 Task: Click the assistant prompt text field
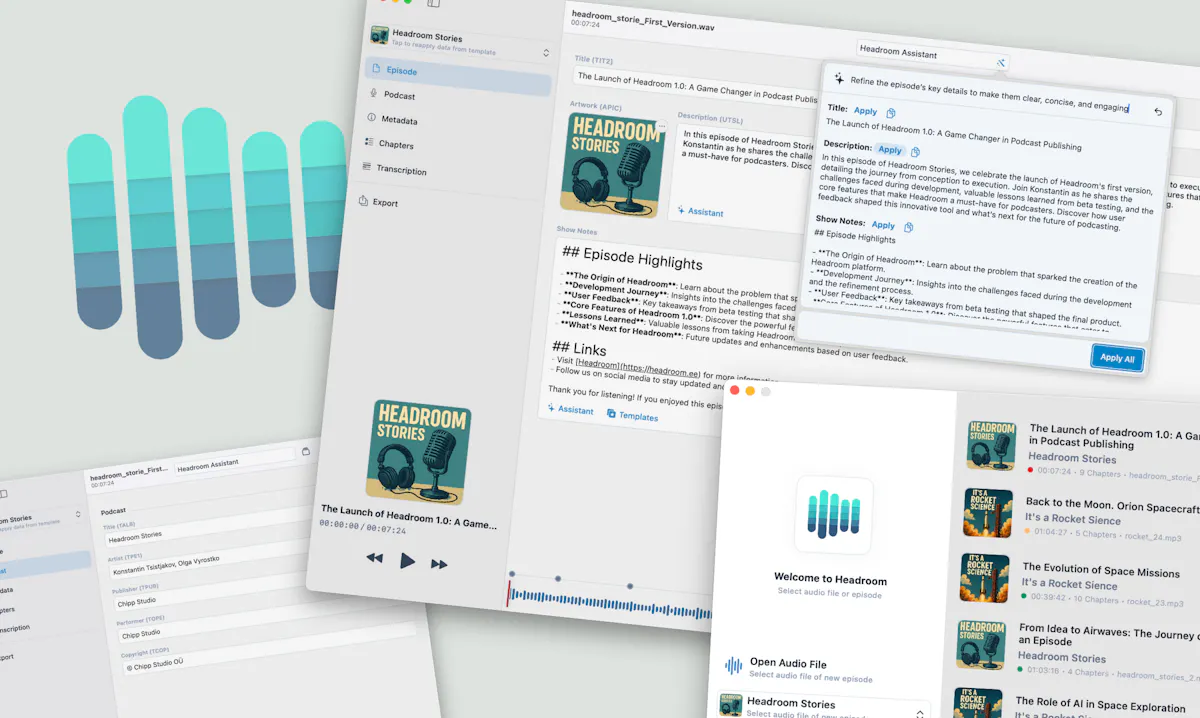click(990, 94)
